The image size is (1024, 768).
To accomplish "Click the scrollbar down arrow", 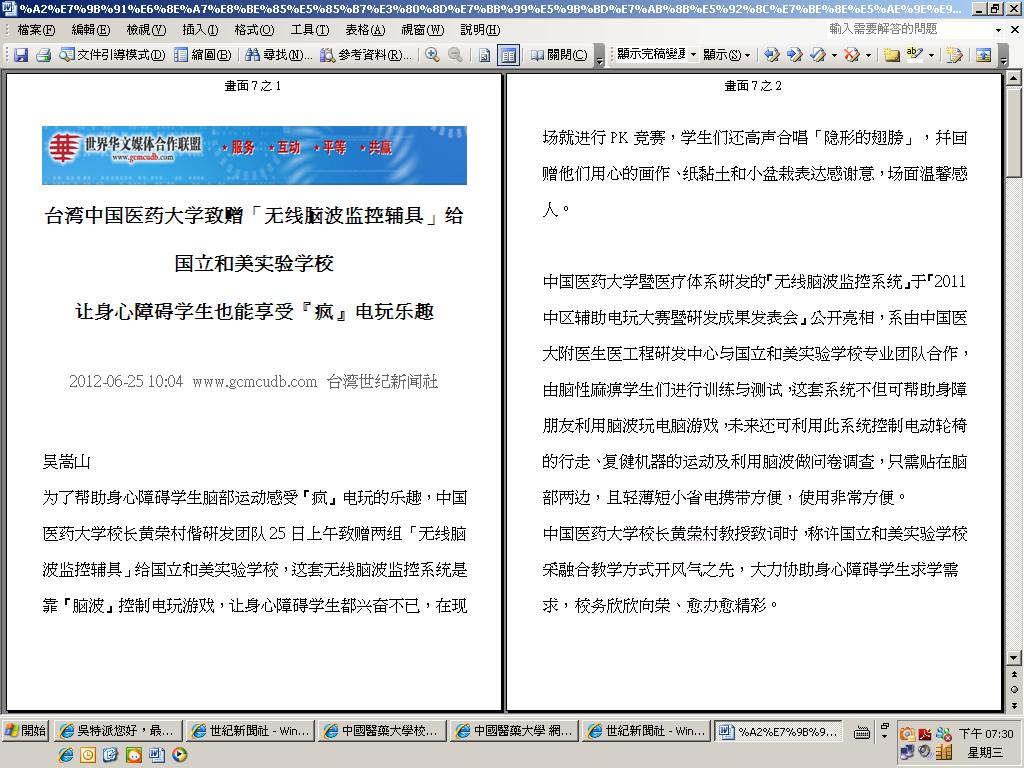I will [x=1014, y=658].
